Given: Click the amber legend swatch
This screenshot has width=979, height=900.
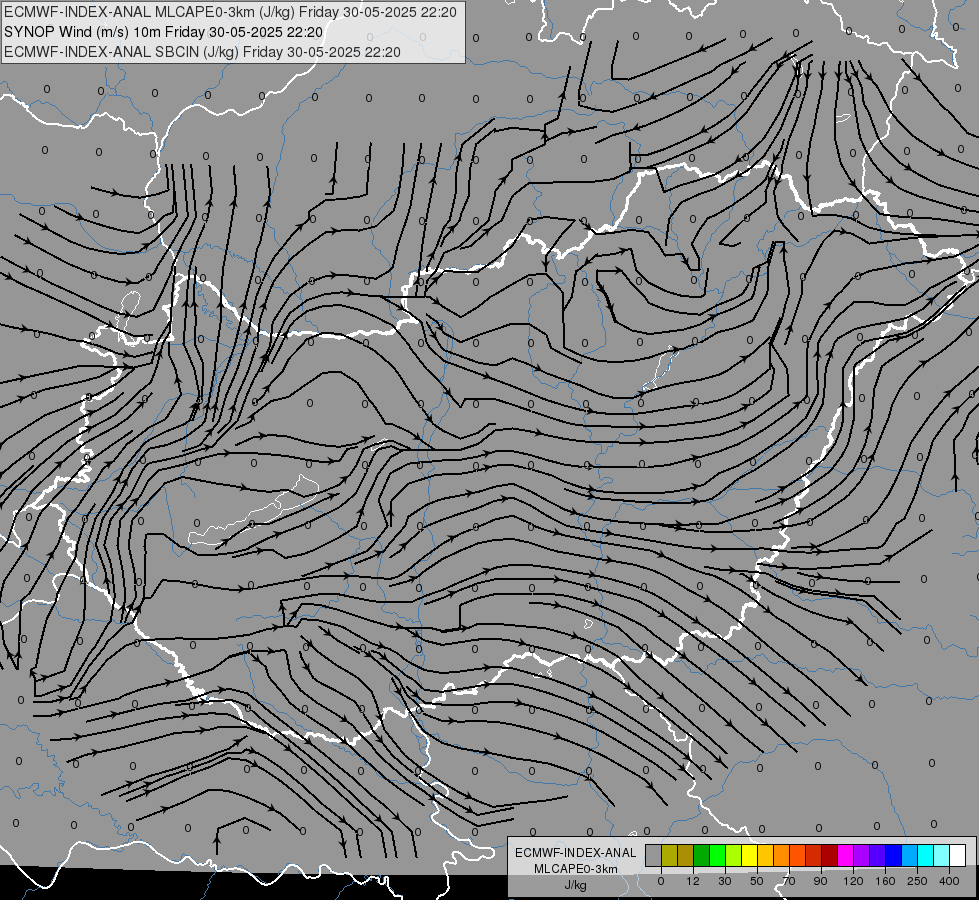Looking at the screenshot, I should click(765, 855).
